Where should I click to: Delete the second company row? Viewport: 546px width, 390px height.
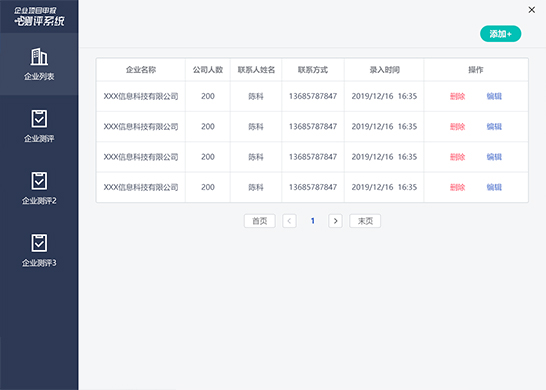point(458,127)
